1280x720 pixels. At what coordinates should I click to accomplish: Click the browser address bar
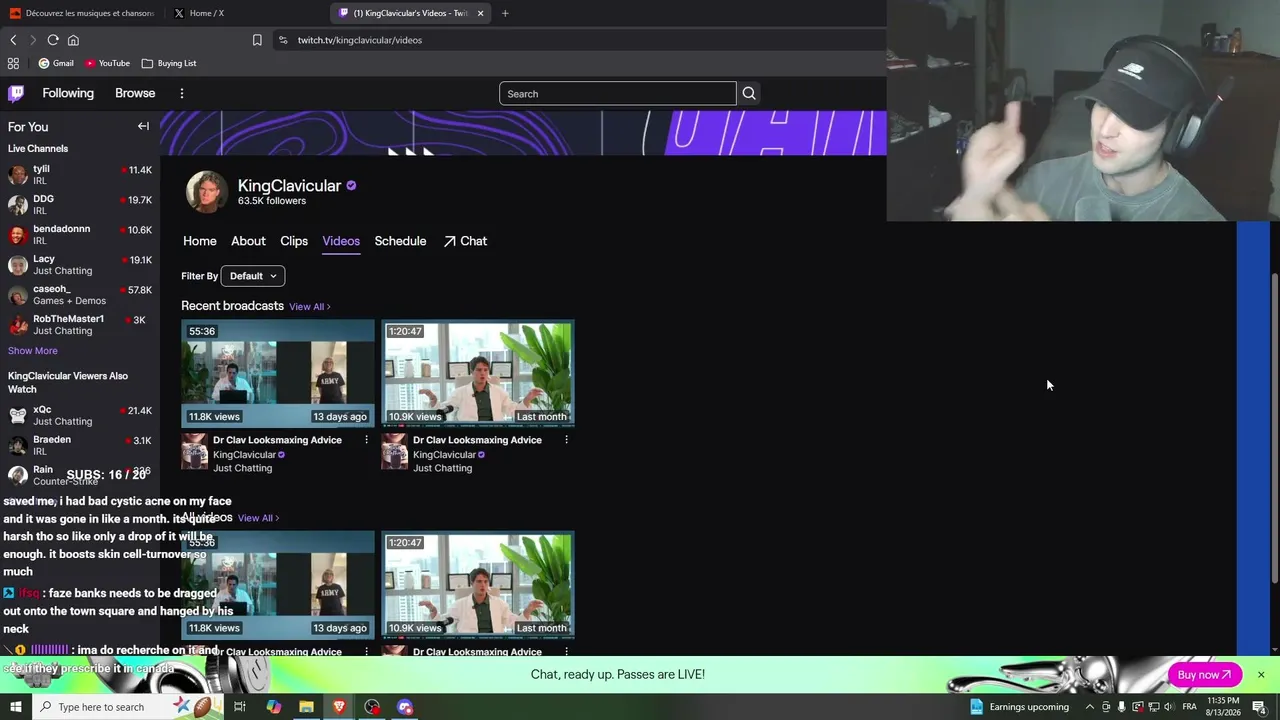coord(580,40)
